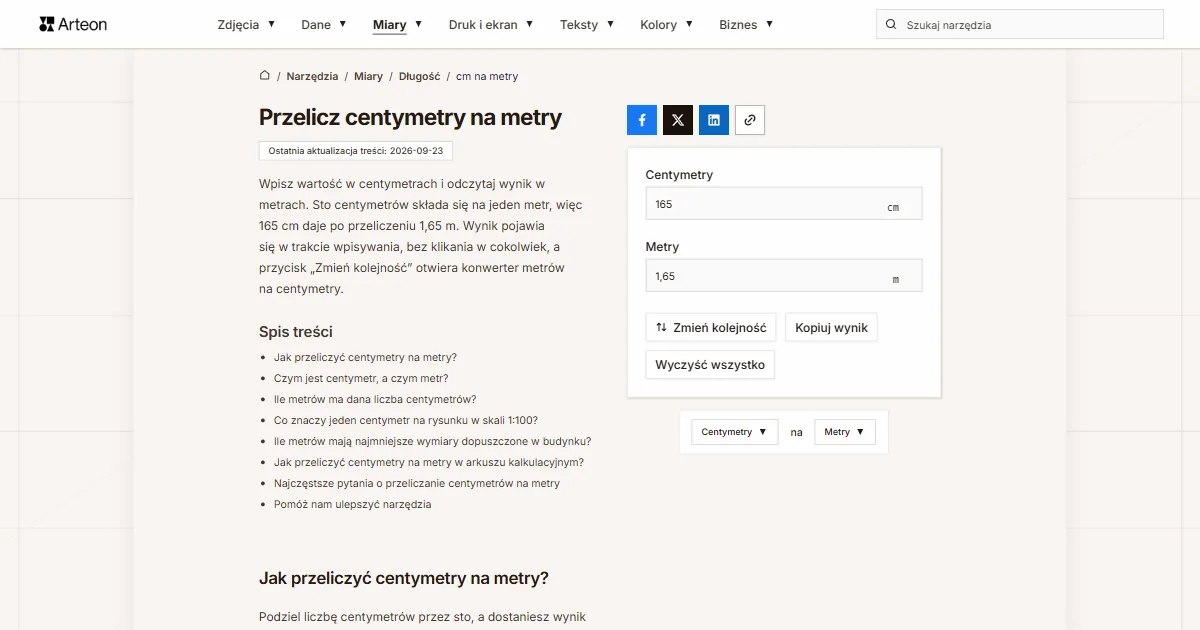Focus the Metry result field
The image size is (1200, 630).
tap(784, 276)
